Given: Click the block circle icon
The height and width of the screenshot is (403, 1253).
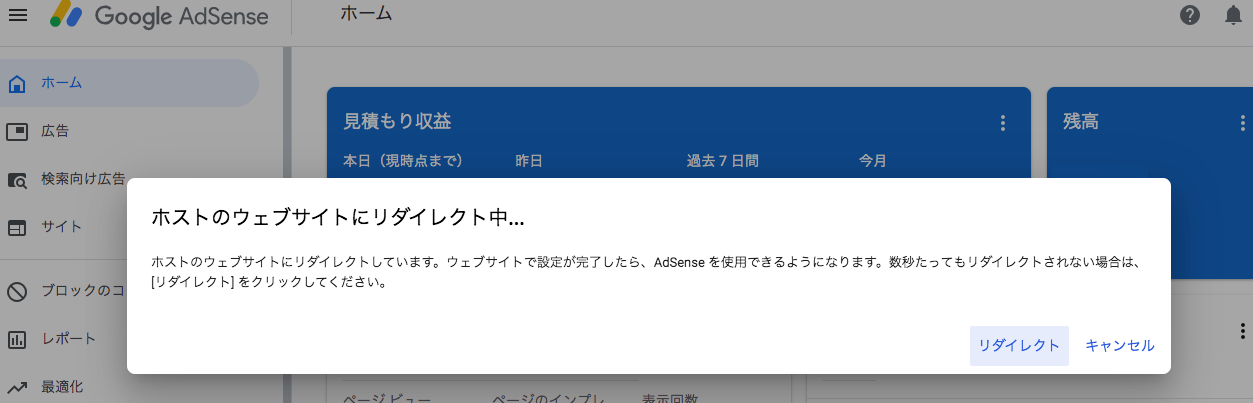Looking at the screenshot, I should click(17, 291).
